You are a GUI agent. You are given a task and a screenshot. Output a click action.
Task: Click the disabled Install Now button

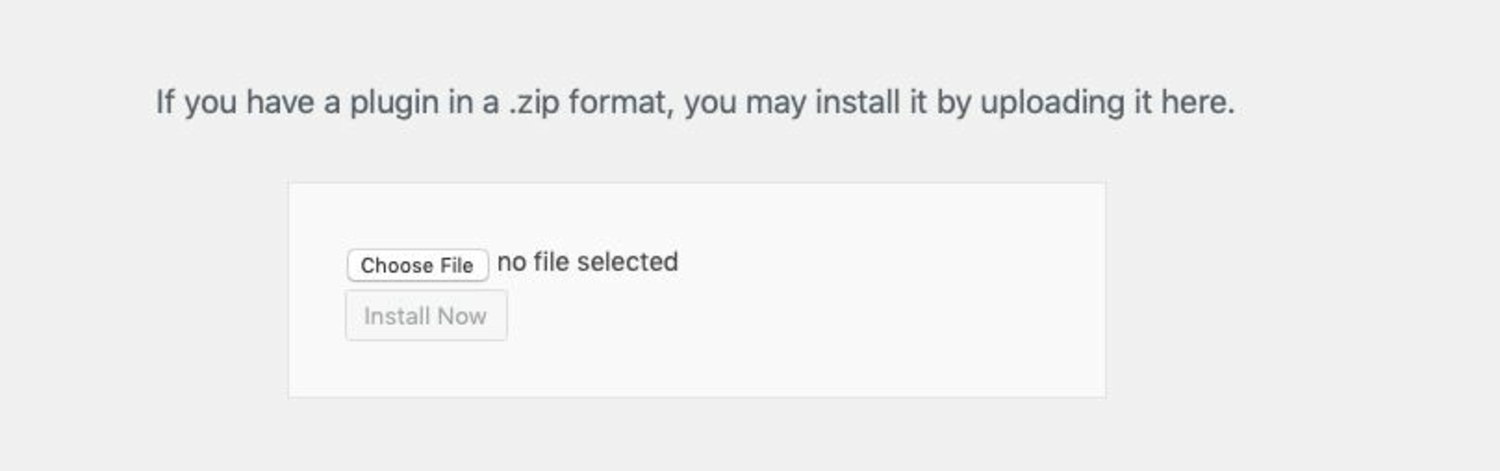tap(426, 316)
